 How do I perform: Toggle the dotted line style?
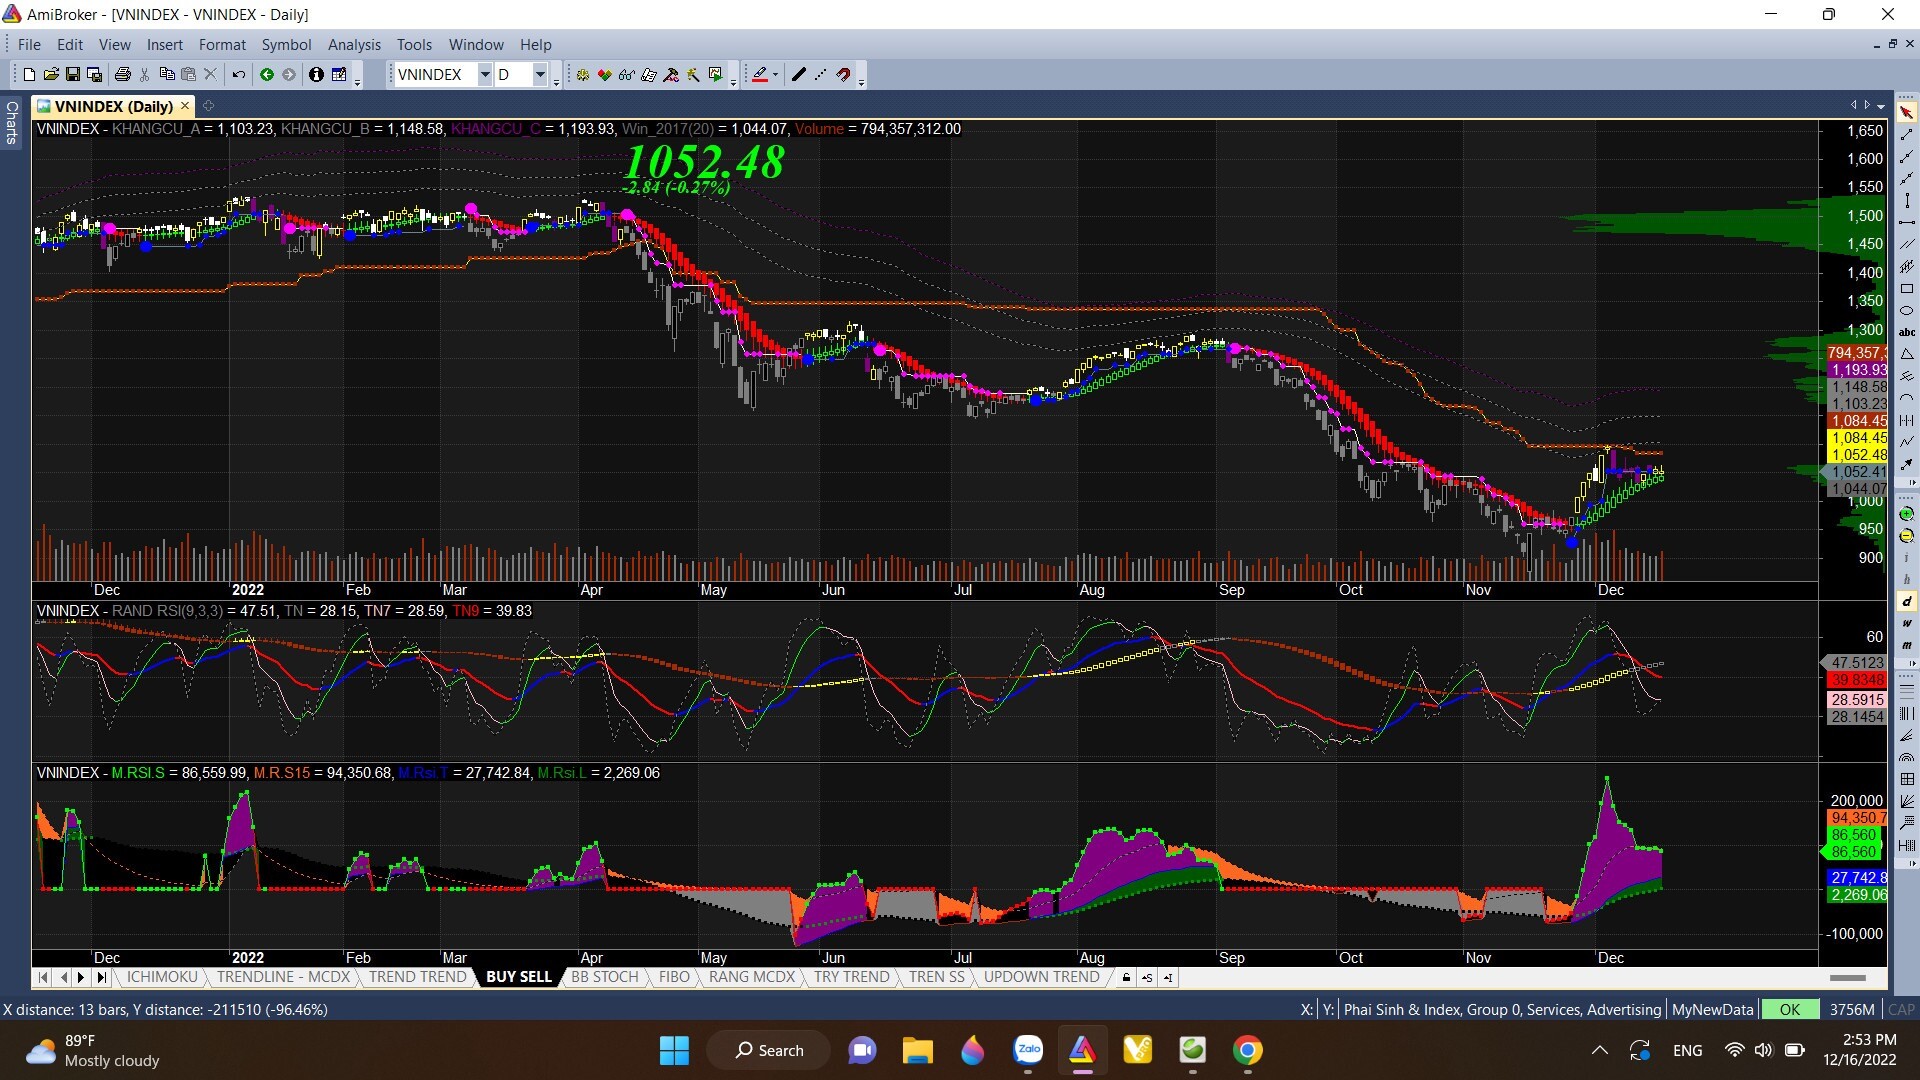pyautogui.click(x=820, y=74)
